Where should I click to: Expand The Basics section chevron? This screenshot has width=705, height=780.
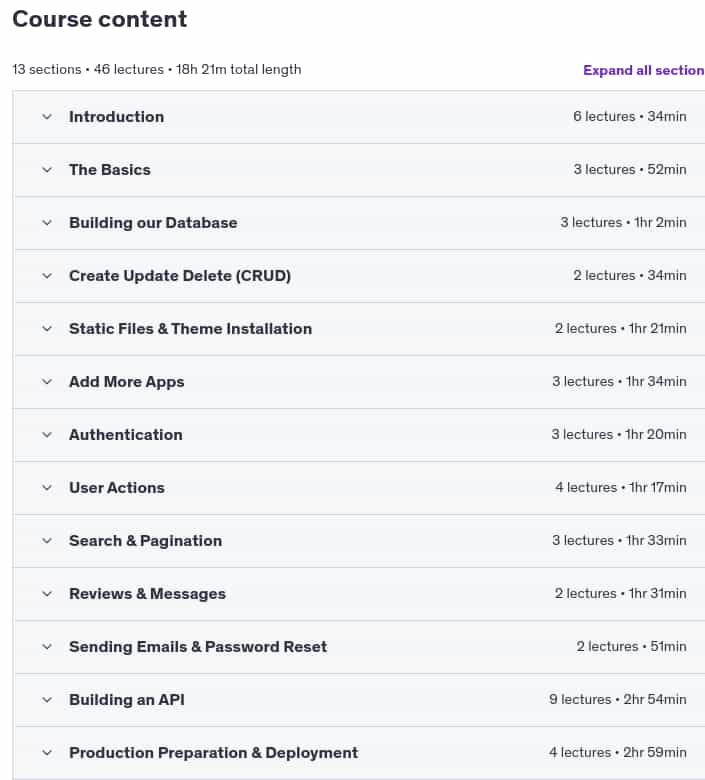pyautogui.click(x=47, y=170)
